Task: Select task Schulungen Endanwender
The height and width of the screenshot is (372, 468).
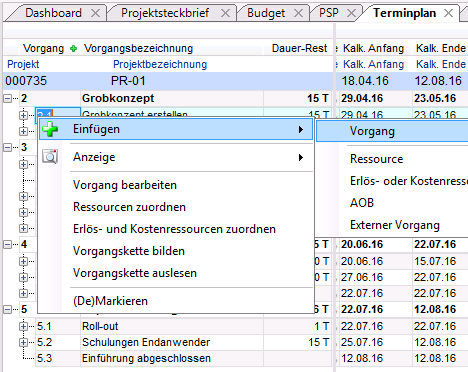Action: point(146,342)
